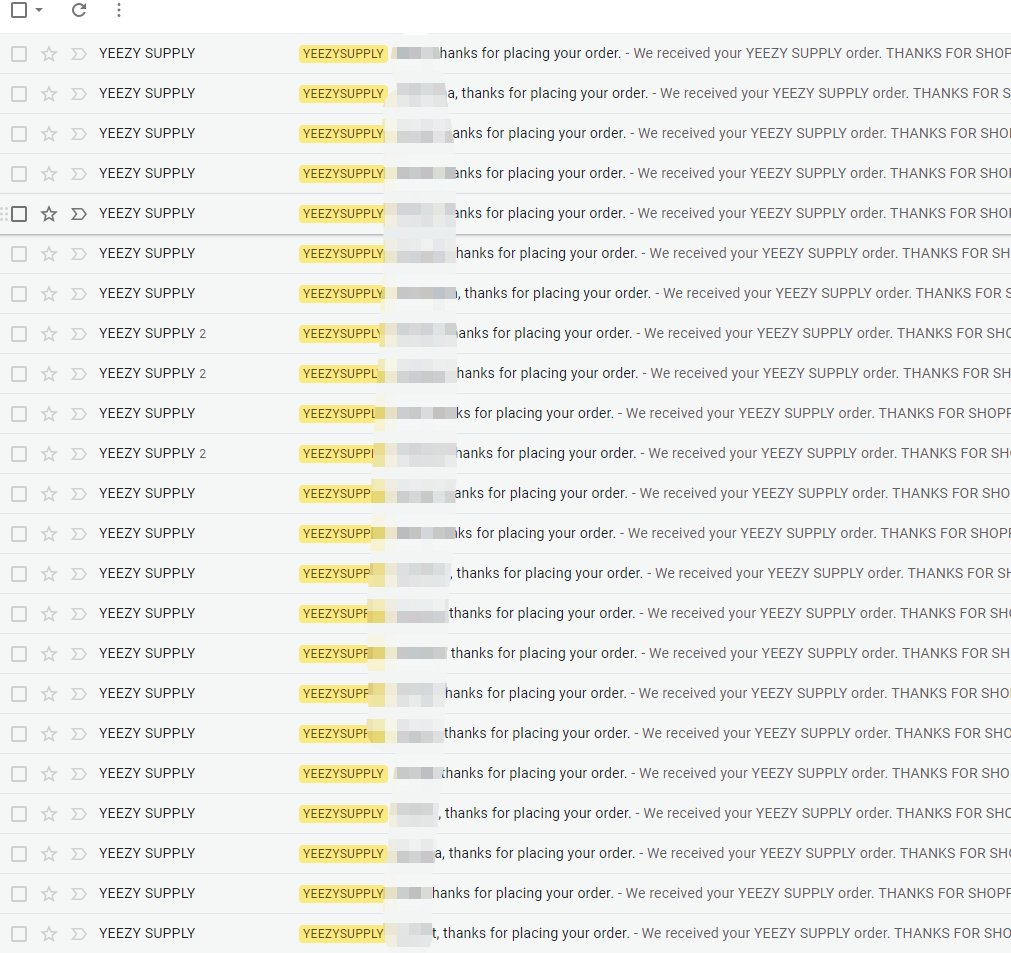1011x953 pixels.
Task: Star the highlighted hovered YEEZY SUPPLY email
Action: [x=49, y=213]
